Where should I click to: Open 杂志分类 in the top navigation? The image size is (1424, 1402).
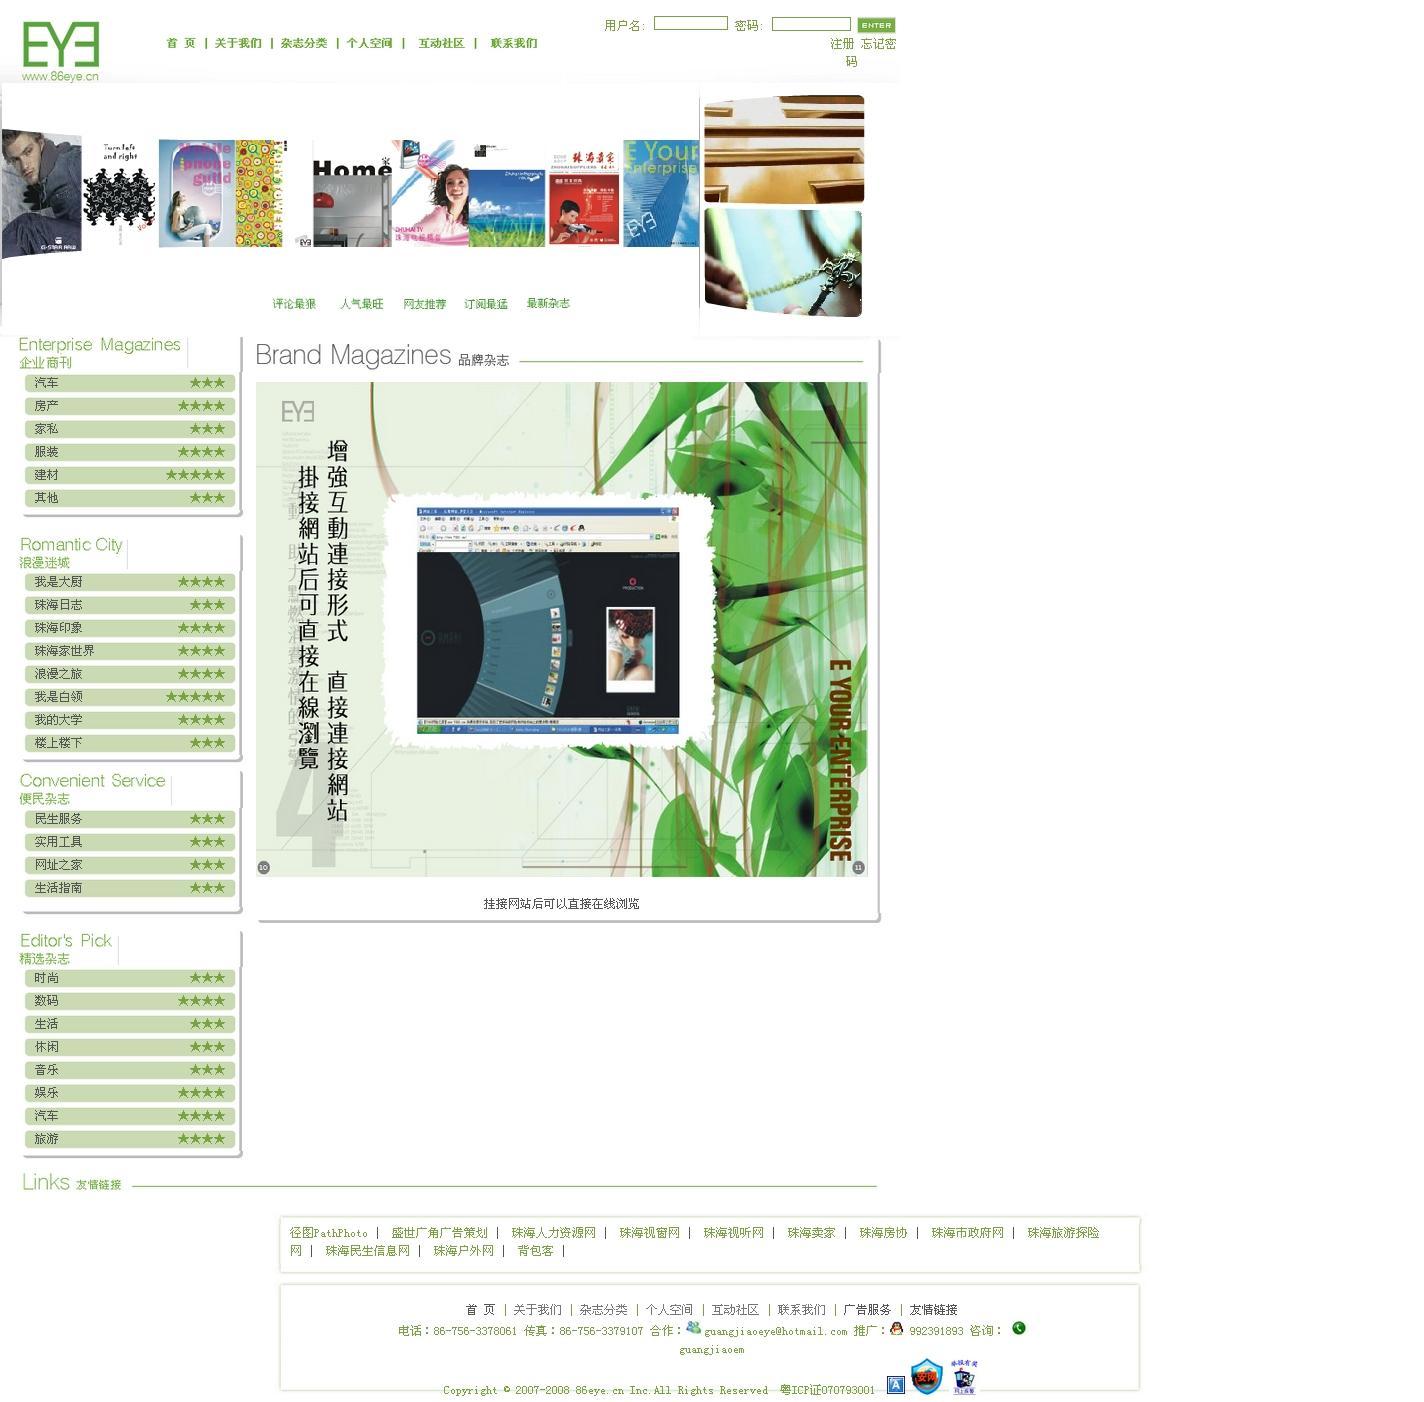point(304,43)
